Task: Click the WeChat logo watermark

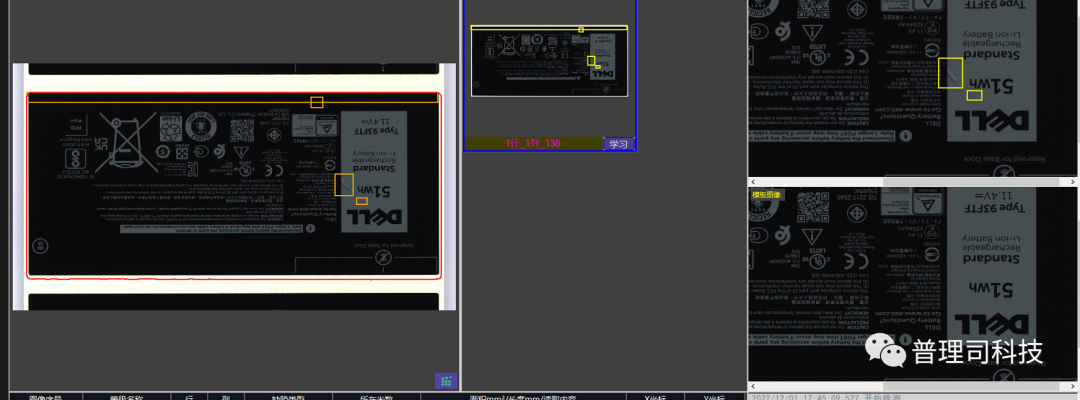Action: pyautogui.click(x=885, y=351)
